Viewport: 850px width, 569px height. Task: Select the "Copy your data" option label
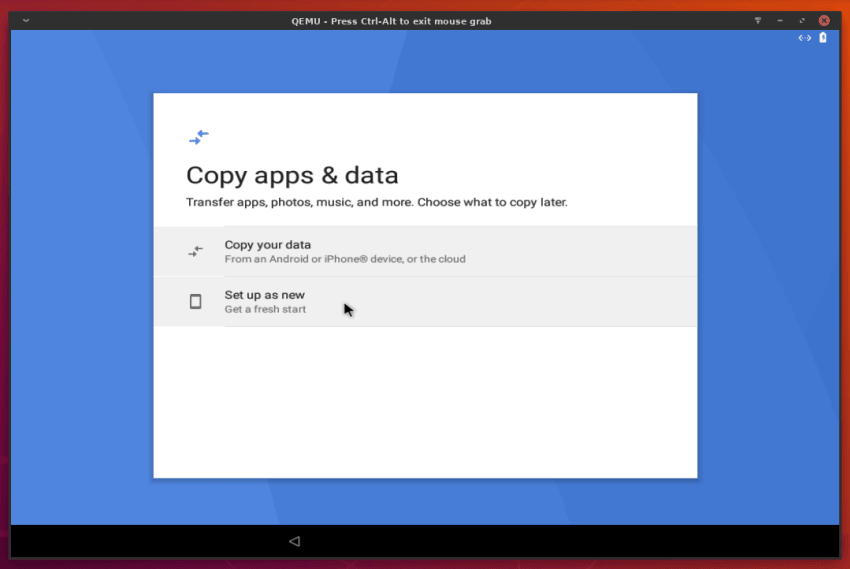pos(267,245)
